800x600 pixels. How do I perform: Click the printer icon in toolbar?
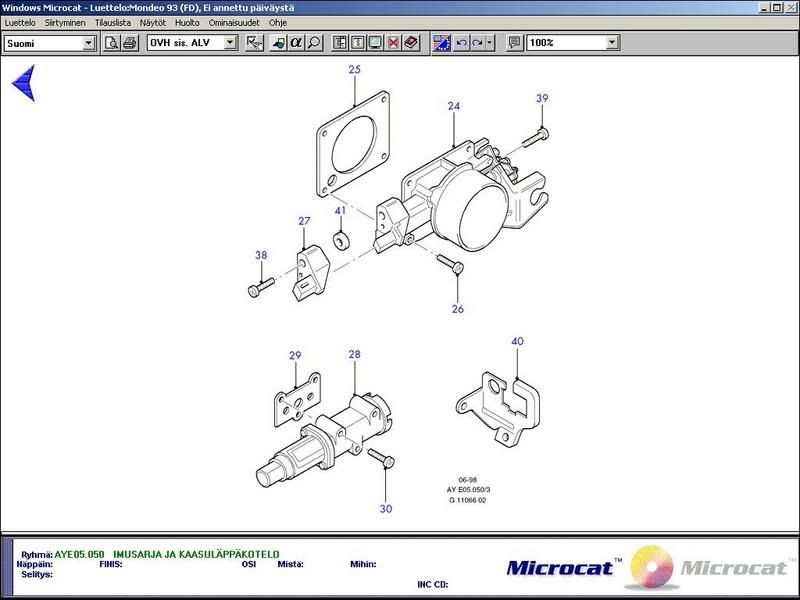click(130, 43)
